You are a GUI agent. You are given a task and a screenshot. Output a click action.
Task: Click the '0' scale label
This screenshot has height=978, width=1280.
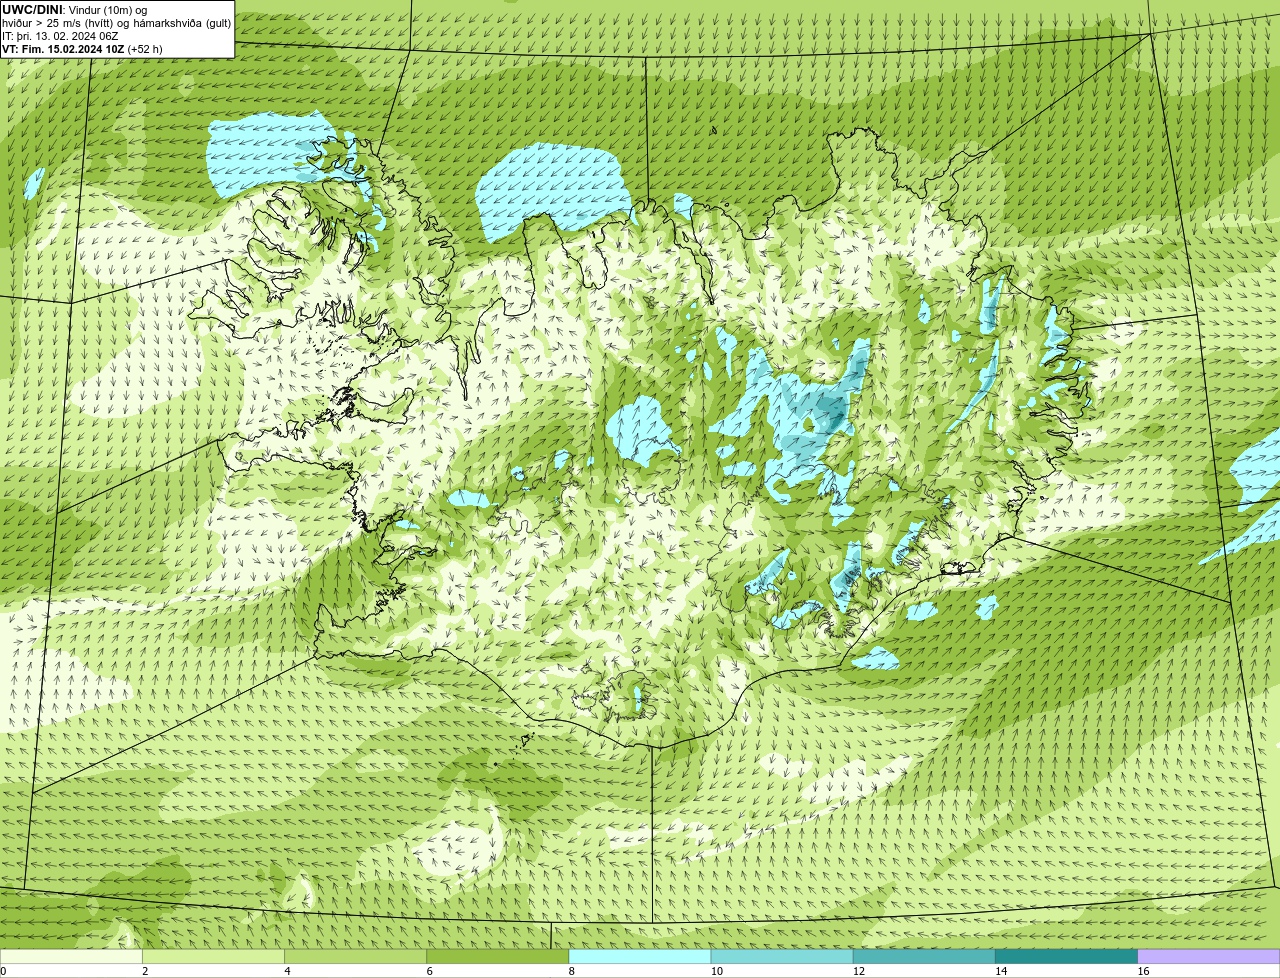(3, 971)
